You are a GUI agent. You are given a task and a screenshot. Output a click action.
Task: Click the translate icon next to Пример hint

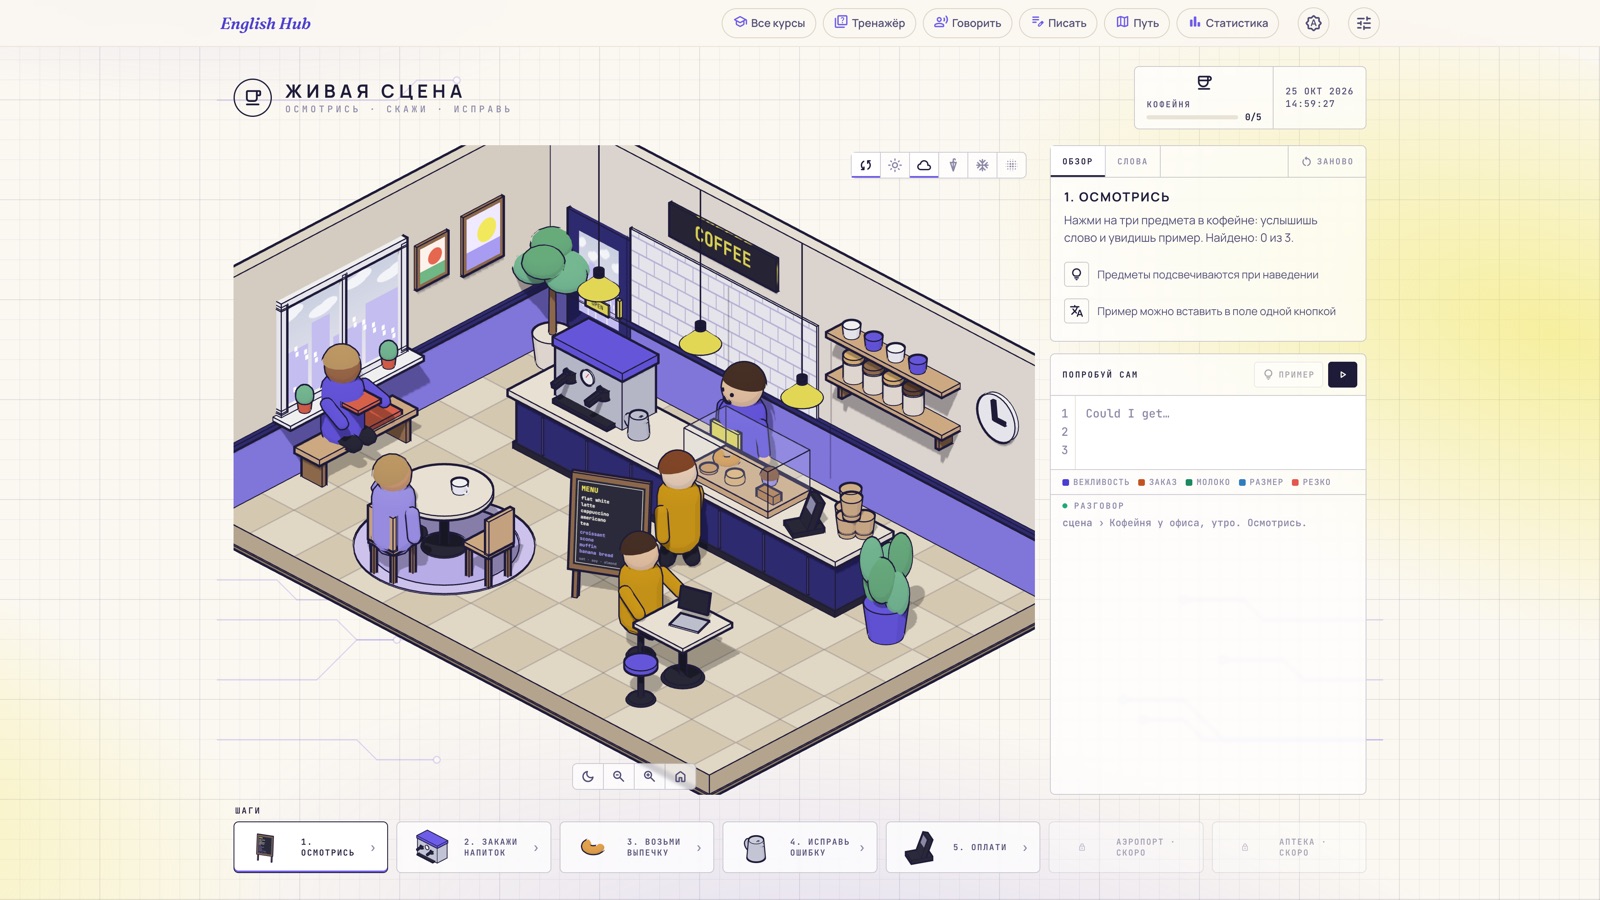[x=1076, y=311]
